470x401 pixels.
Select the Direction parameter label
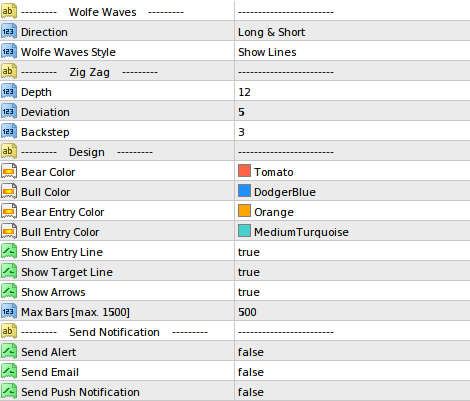[44, 32]
